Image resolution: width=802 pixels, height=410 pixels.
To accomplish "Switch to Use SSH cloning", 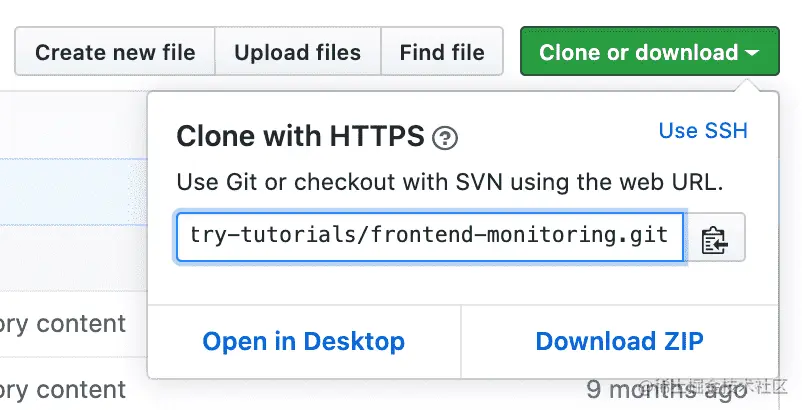I will (x=703, y=131).
